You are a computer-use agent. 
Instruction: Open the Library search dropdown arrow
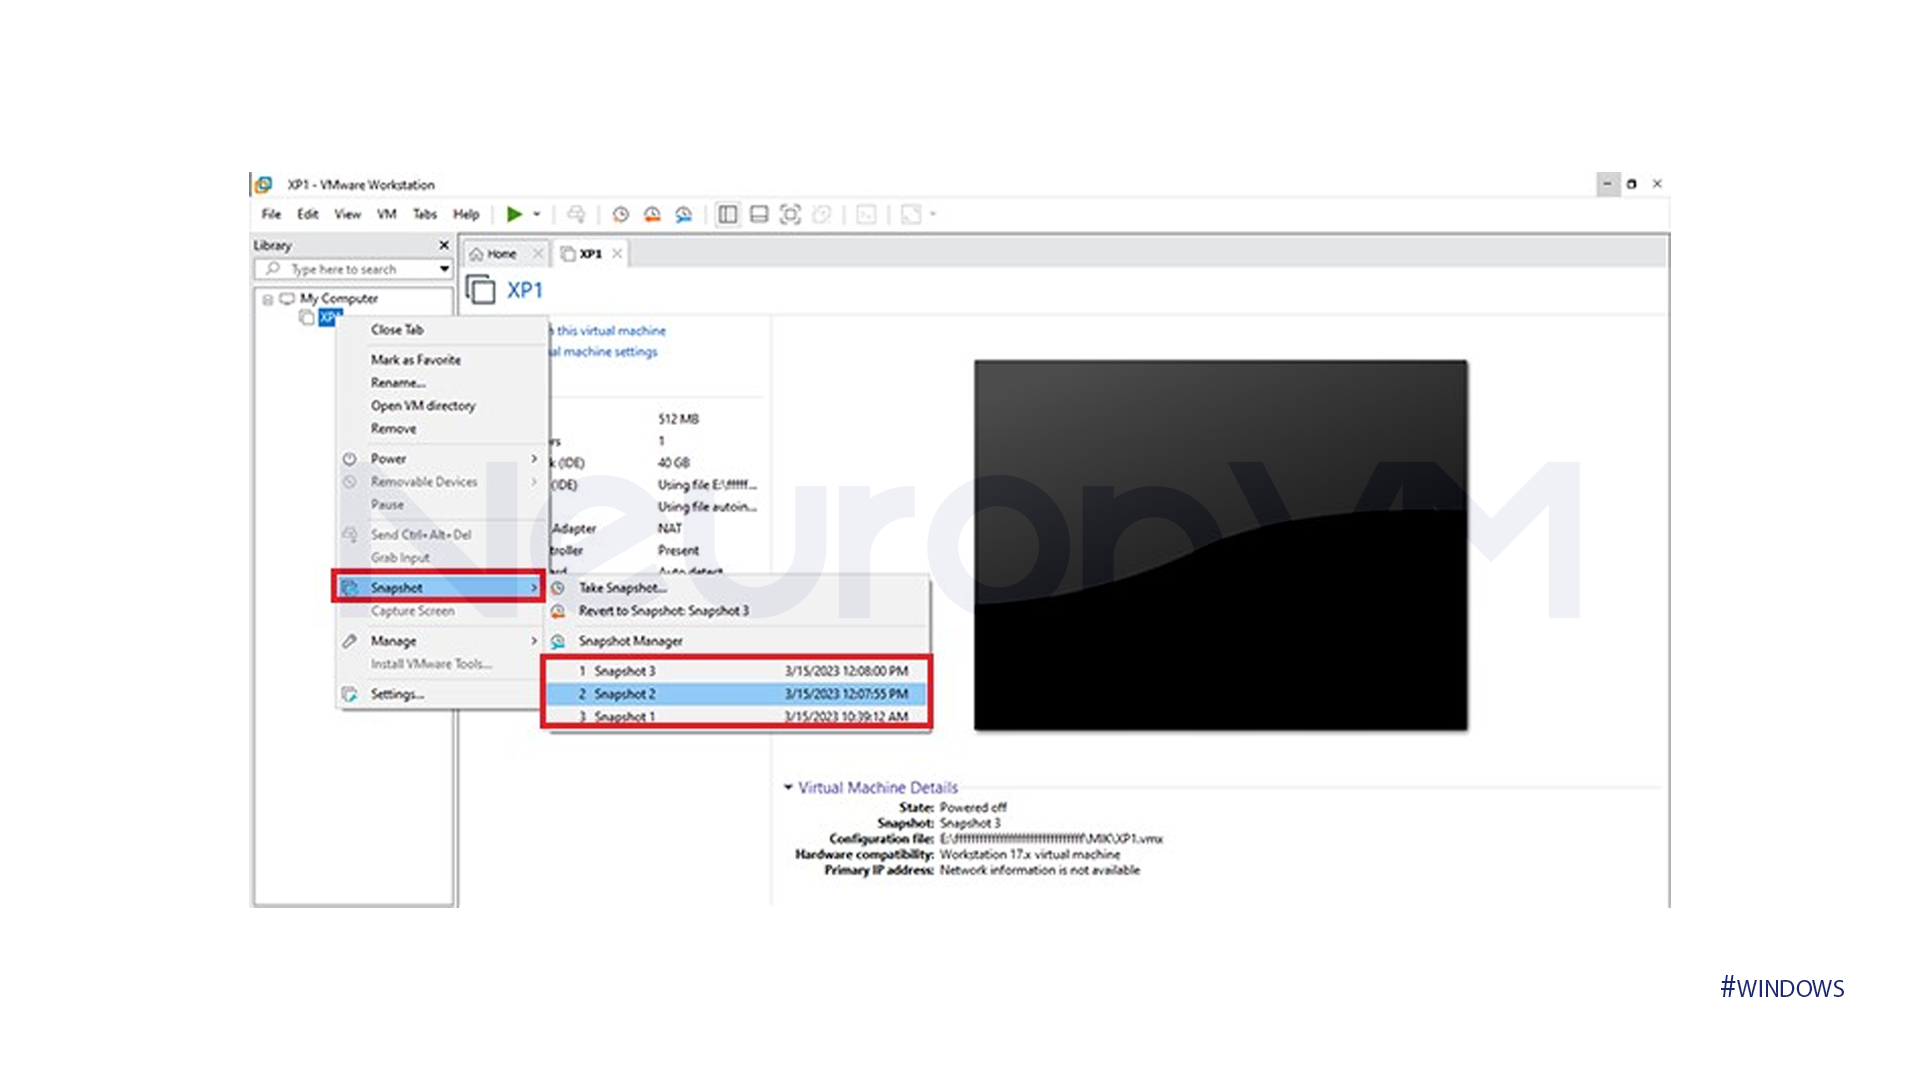444,269
